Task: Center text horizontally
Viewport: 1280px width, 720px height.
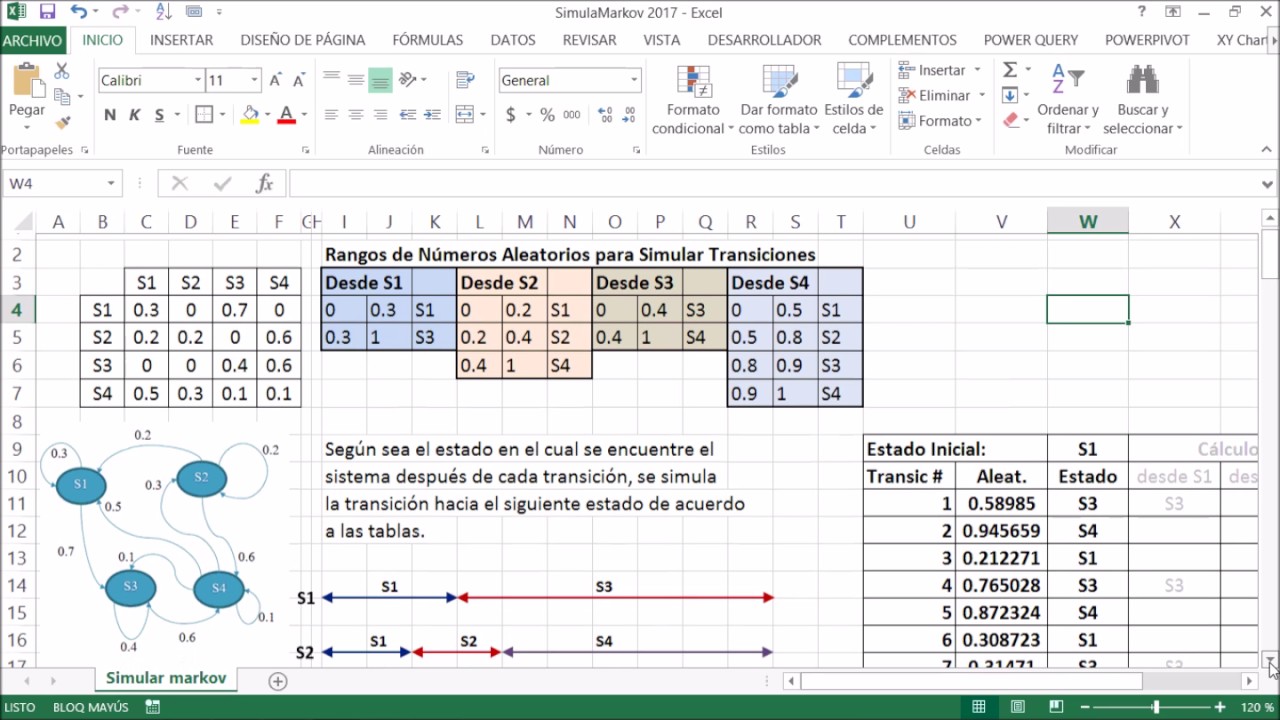Action: [356, 115]
